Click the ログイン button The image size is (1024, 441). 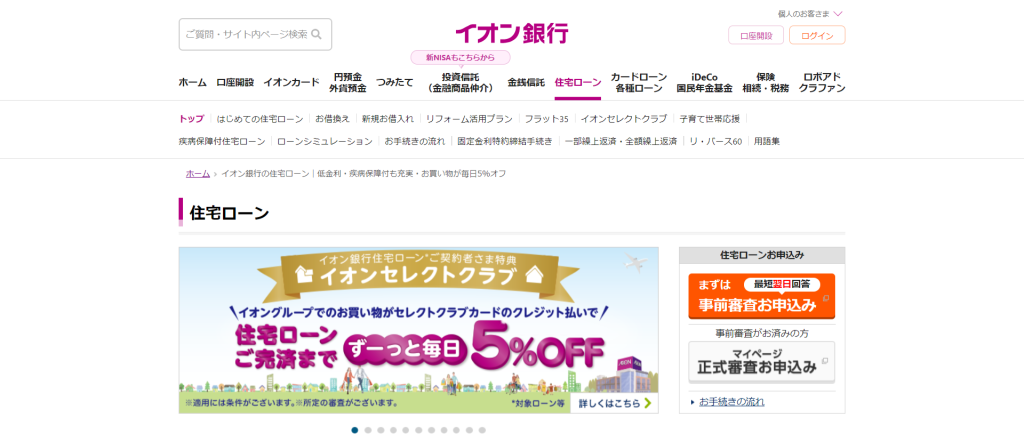[817, 35]
